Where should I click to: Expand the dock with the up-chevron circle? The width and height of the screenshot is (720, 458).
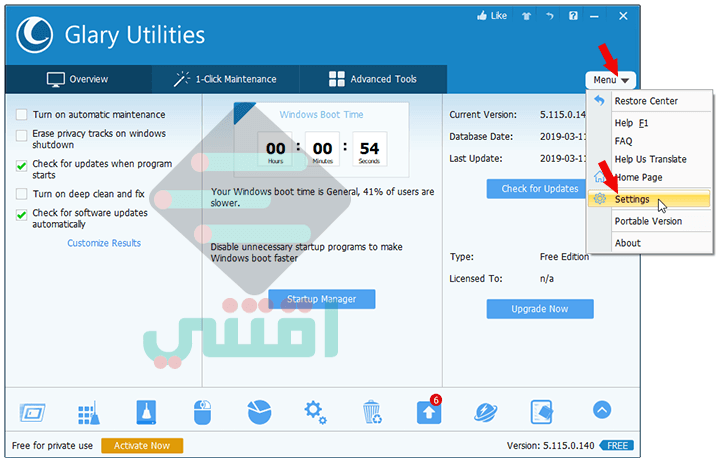(602, 410)
